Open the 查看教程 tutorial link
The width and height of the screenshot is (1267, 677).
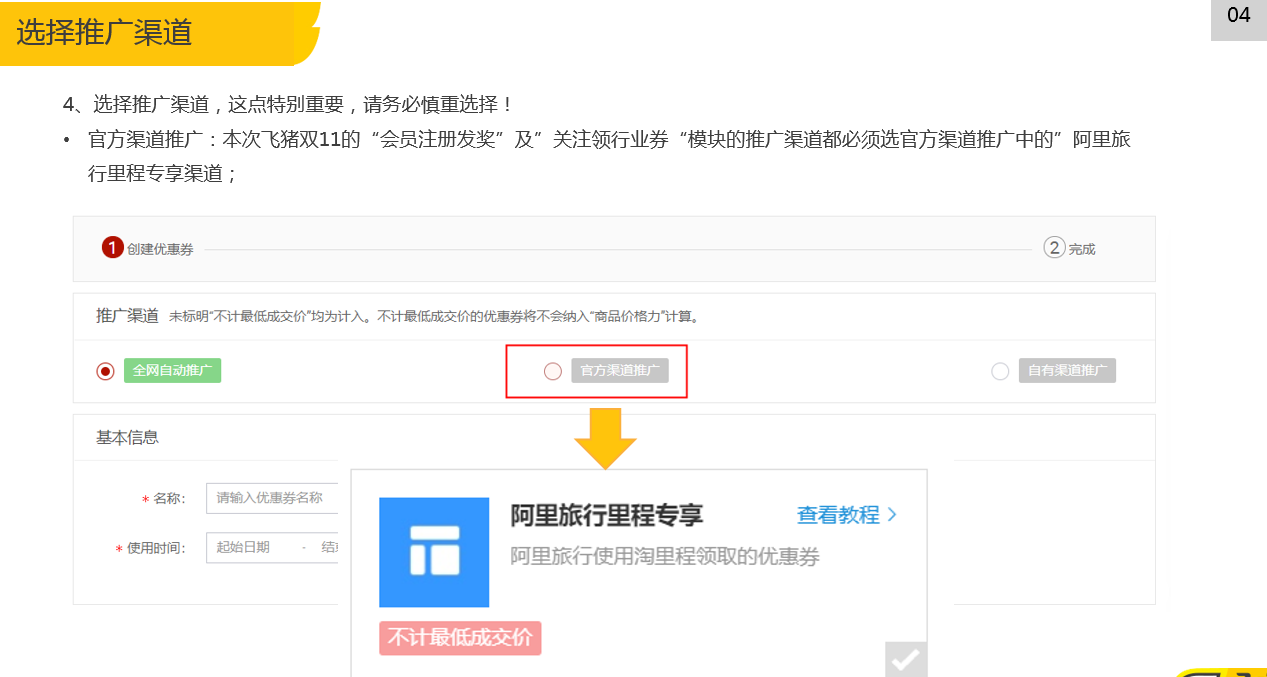[x=838, y=515]
